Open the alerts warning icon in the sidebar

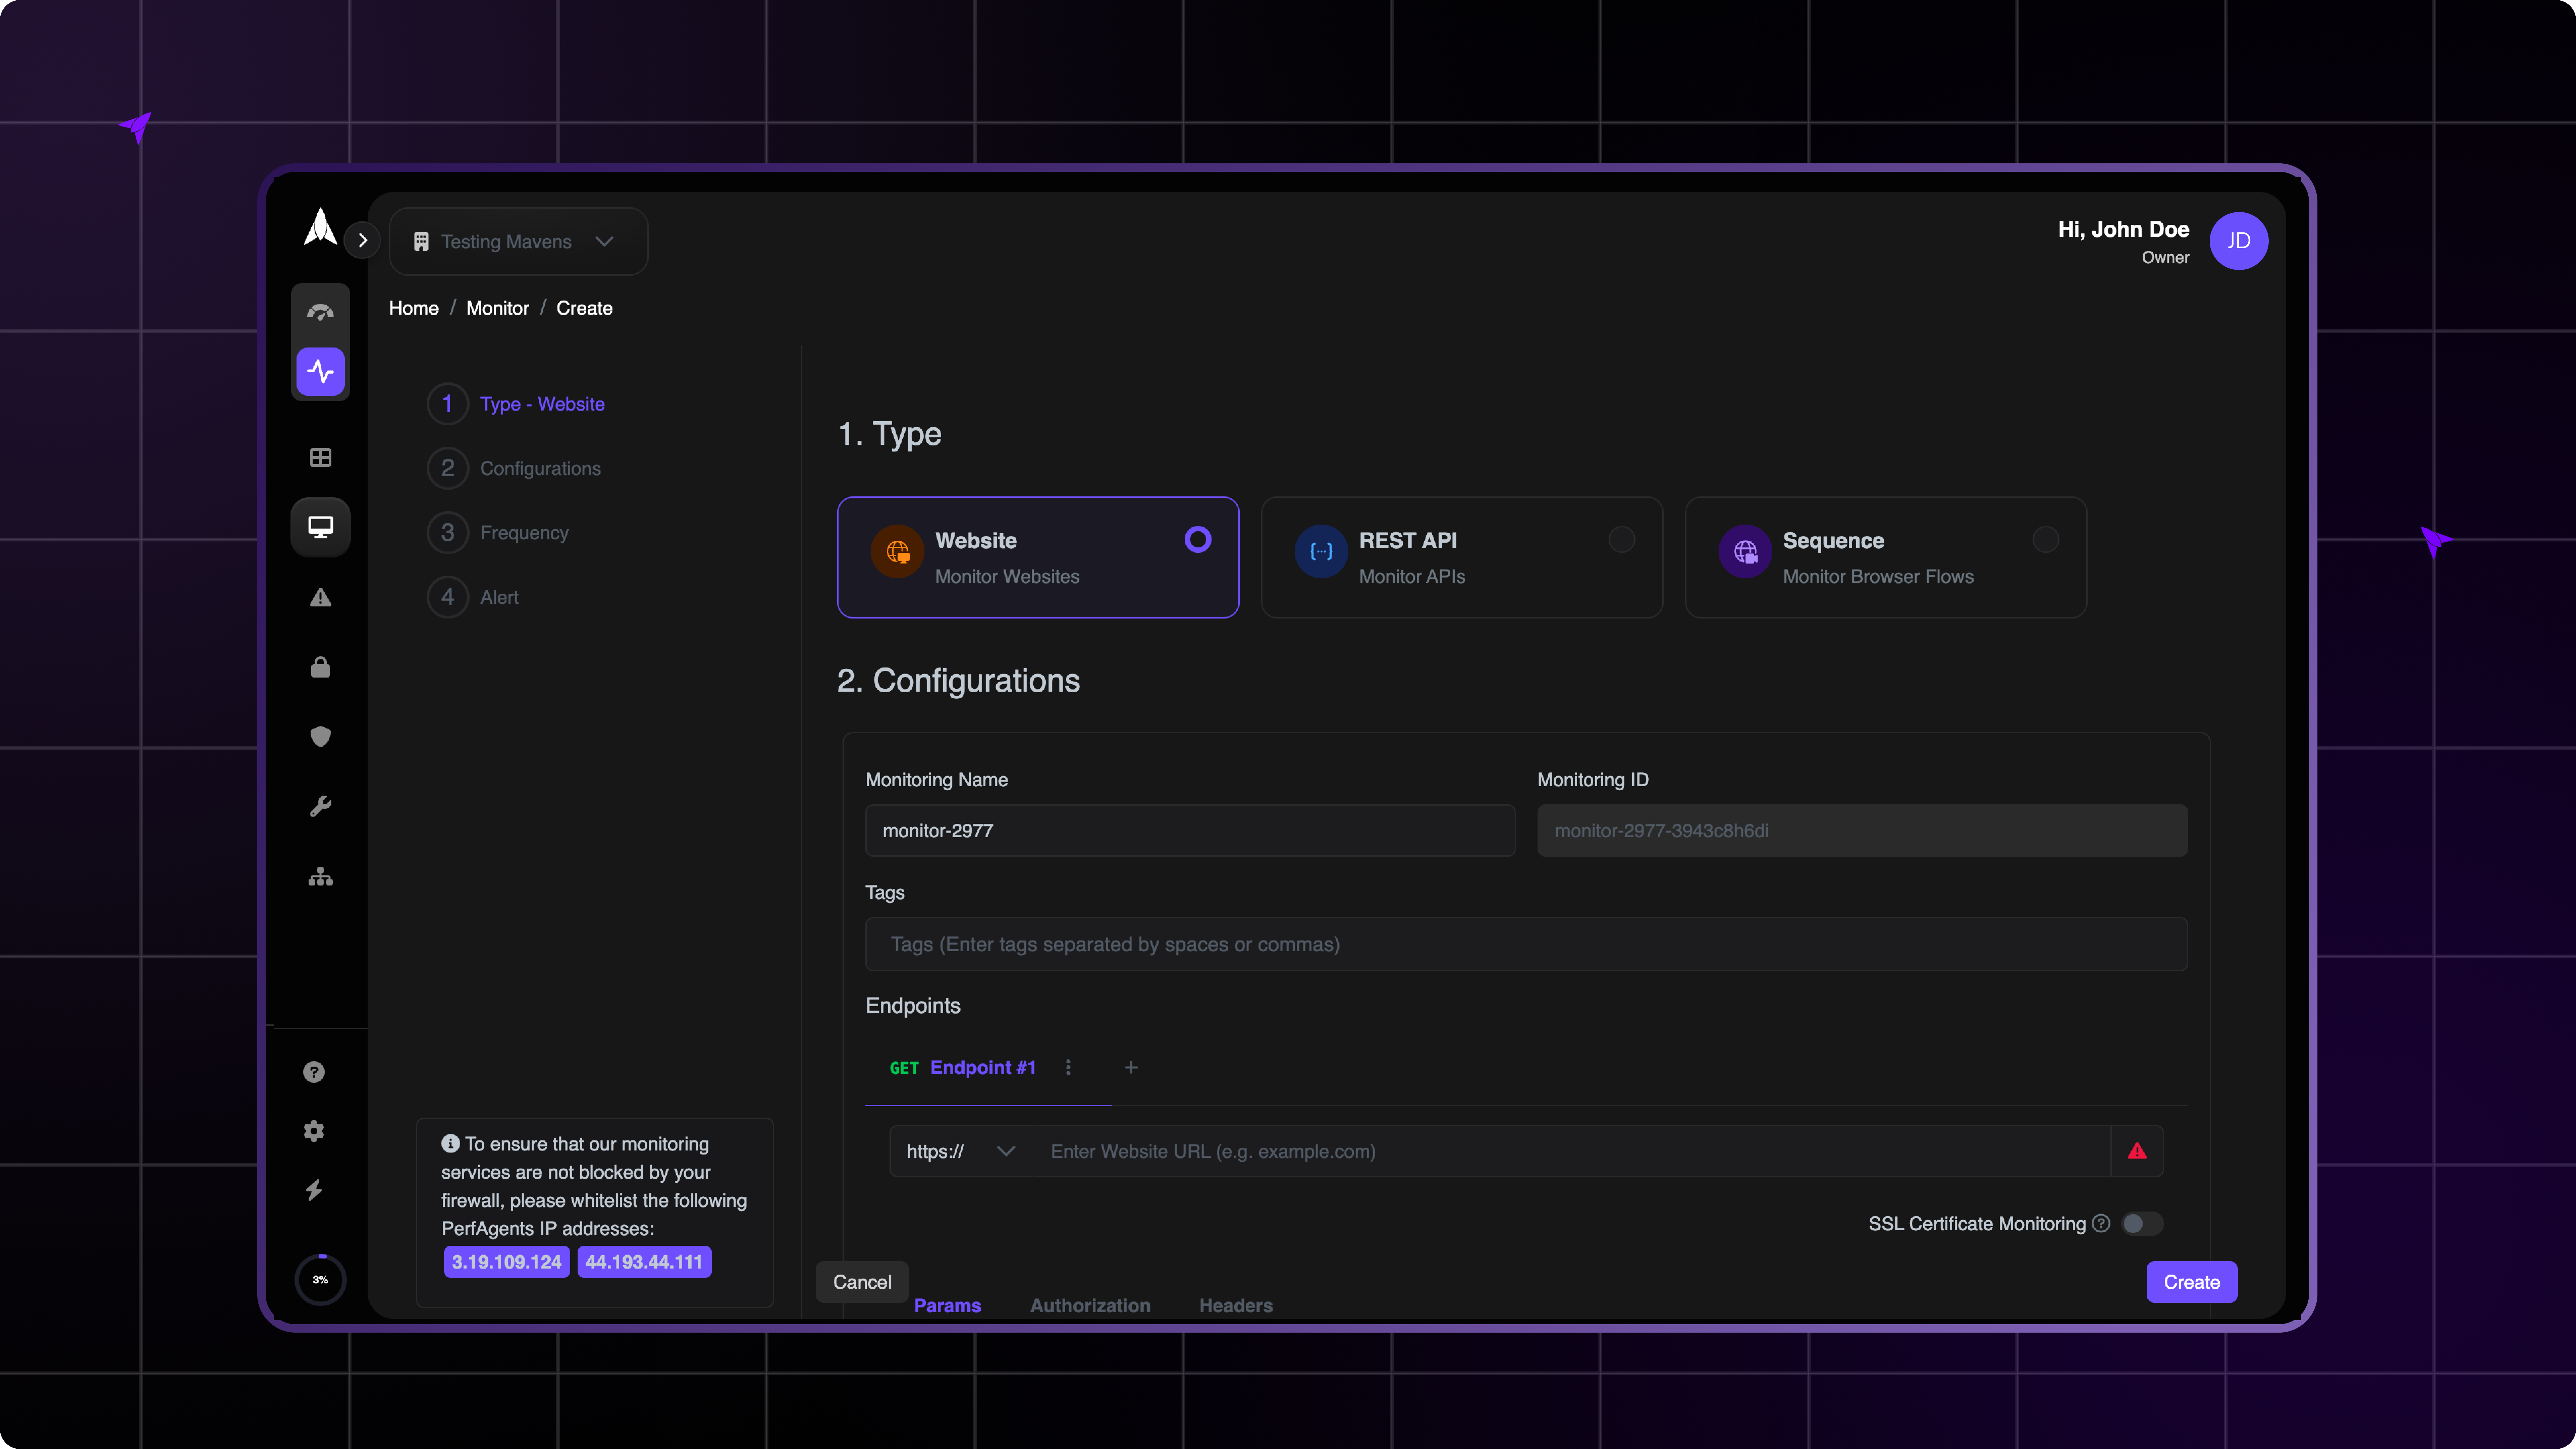tap(320, 597)
